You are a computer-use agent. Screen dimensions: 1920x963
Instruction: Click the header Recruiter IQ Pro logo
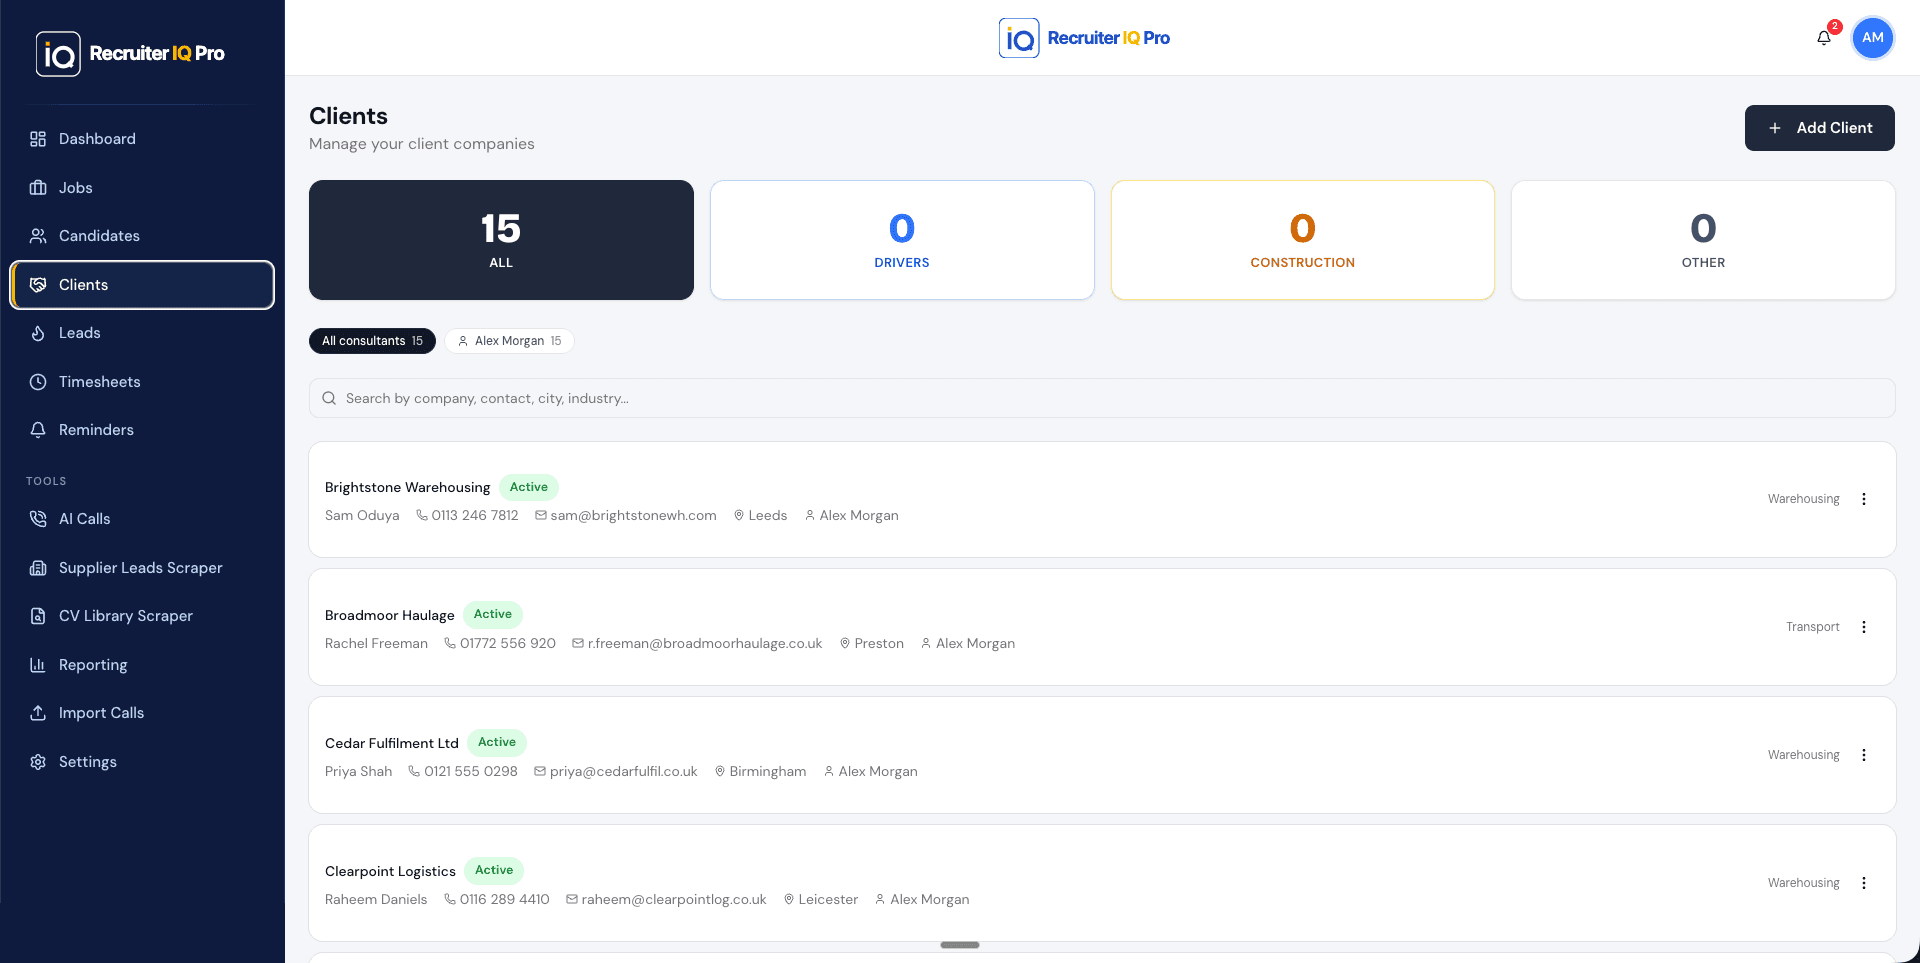pyautogui.click(x=1084, y=38)
